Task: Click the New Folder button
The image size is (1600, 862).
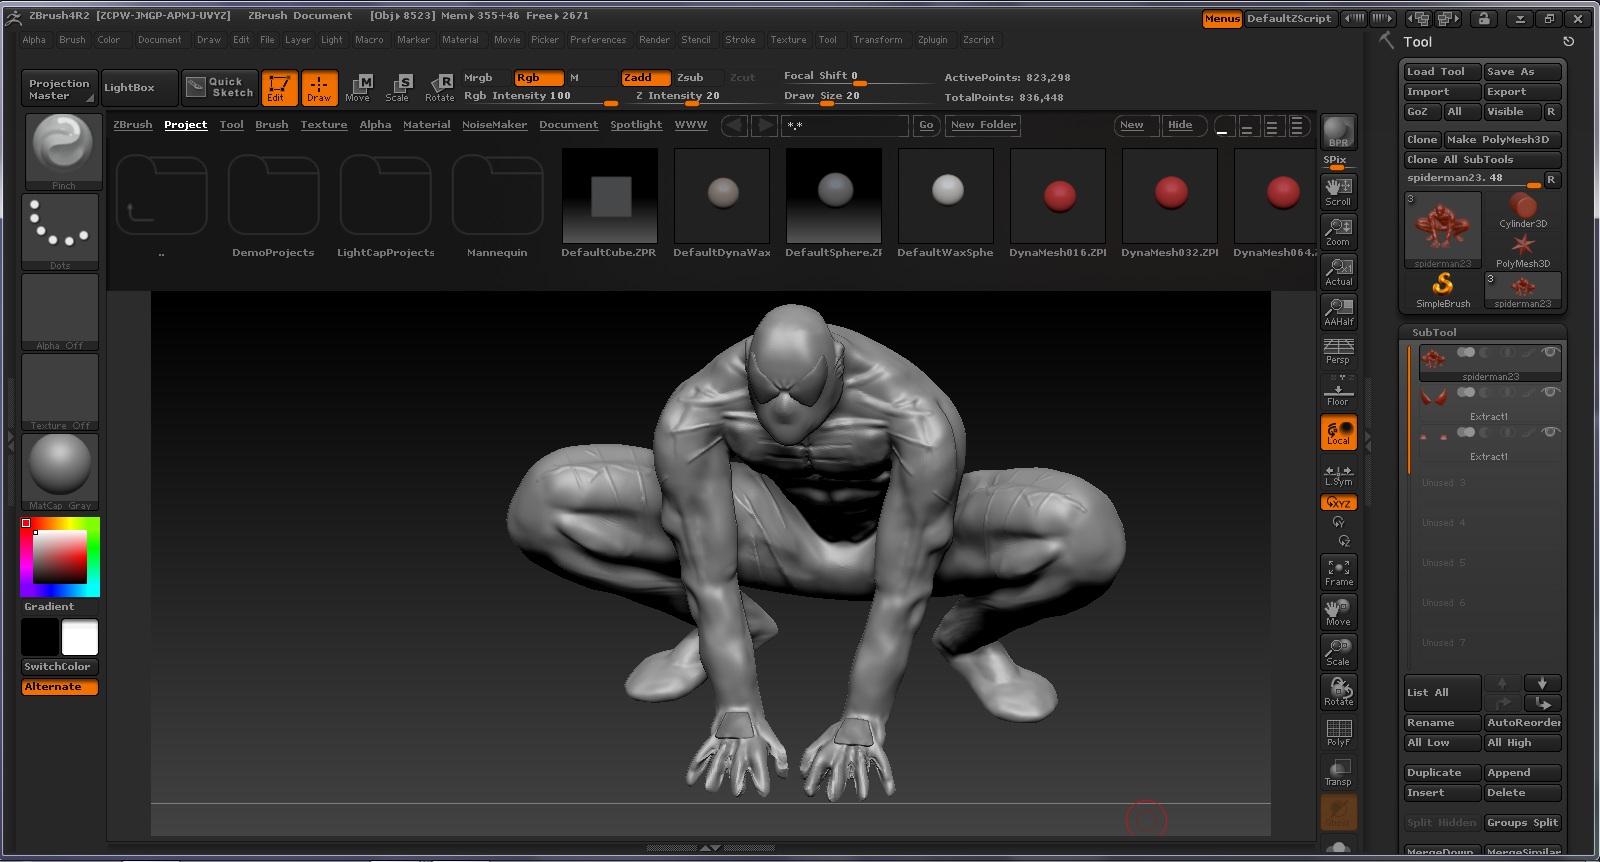Action: (983, 125)
